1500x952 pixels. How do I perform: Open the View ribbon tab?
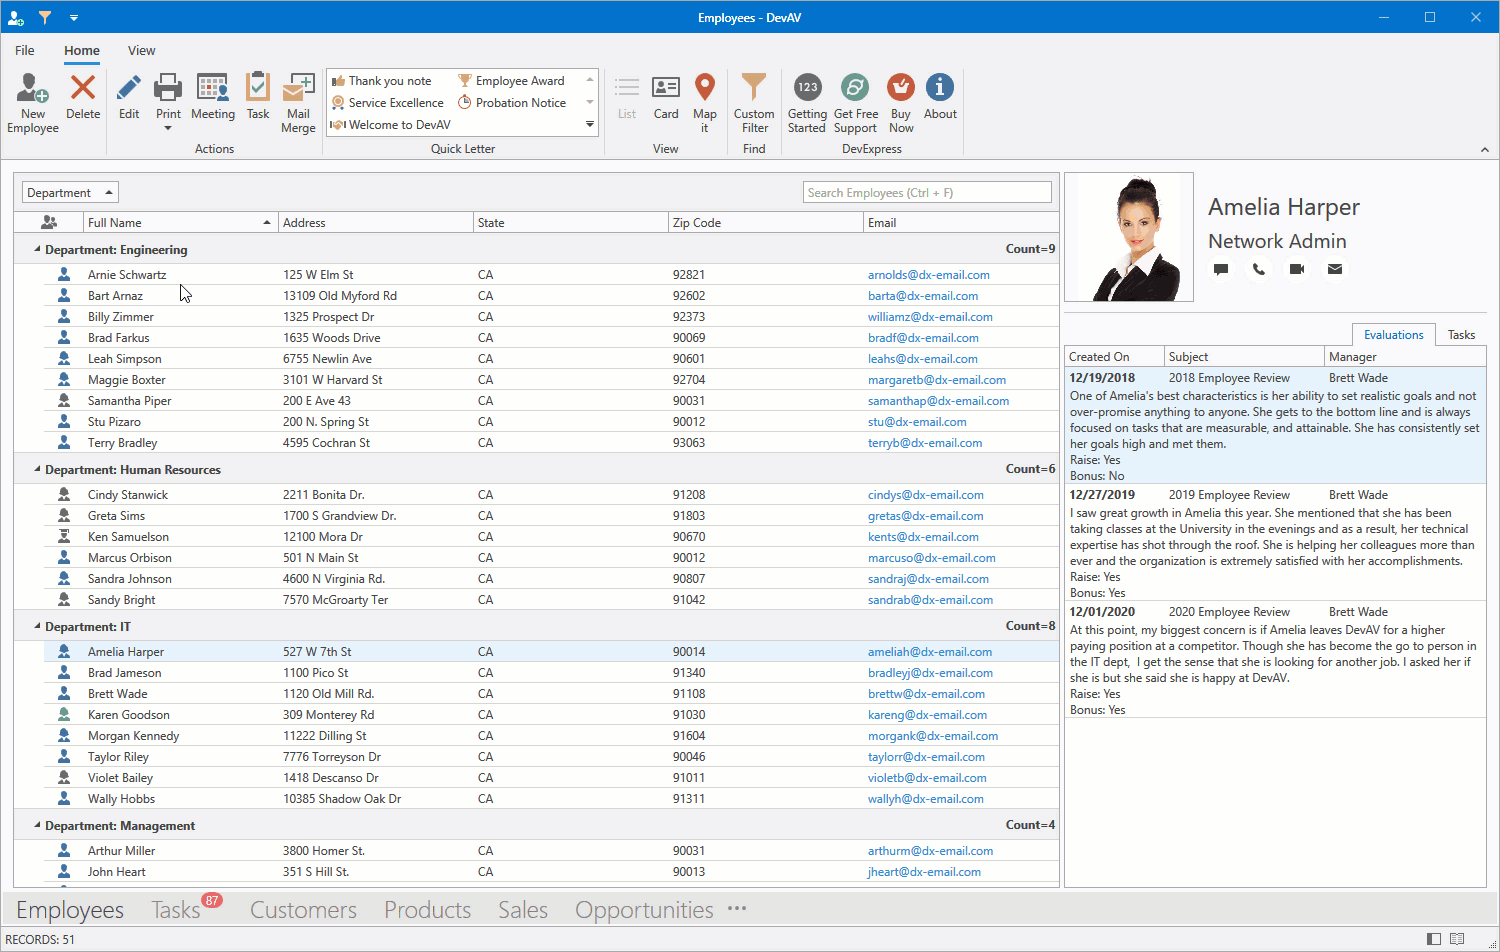click(141, 51)
